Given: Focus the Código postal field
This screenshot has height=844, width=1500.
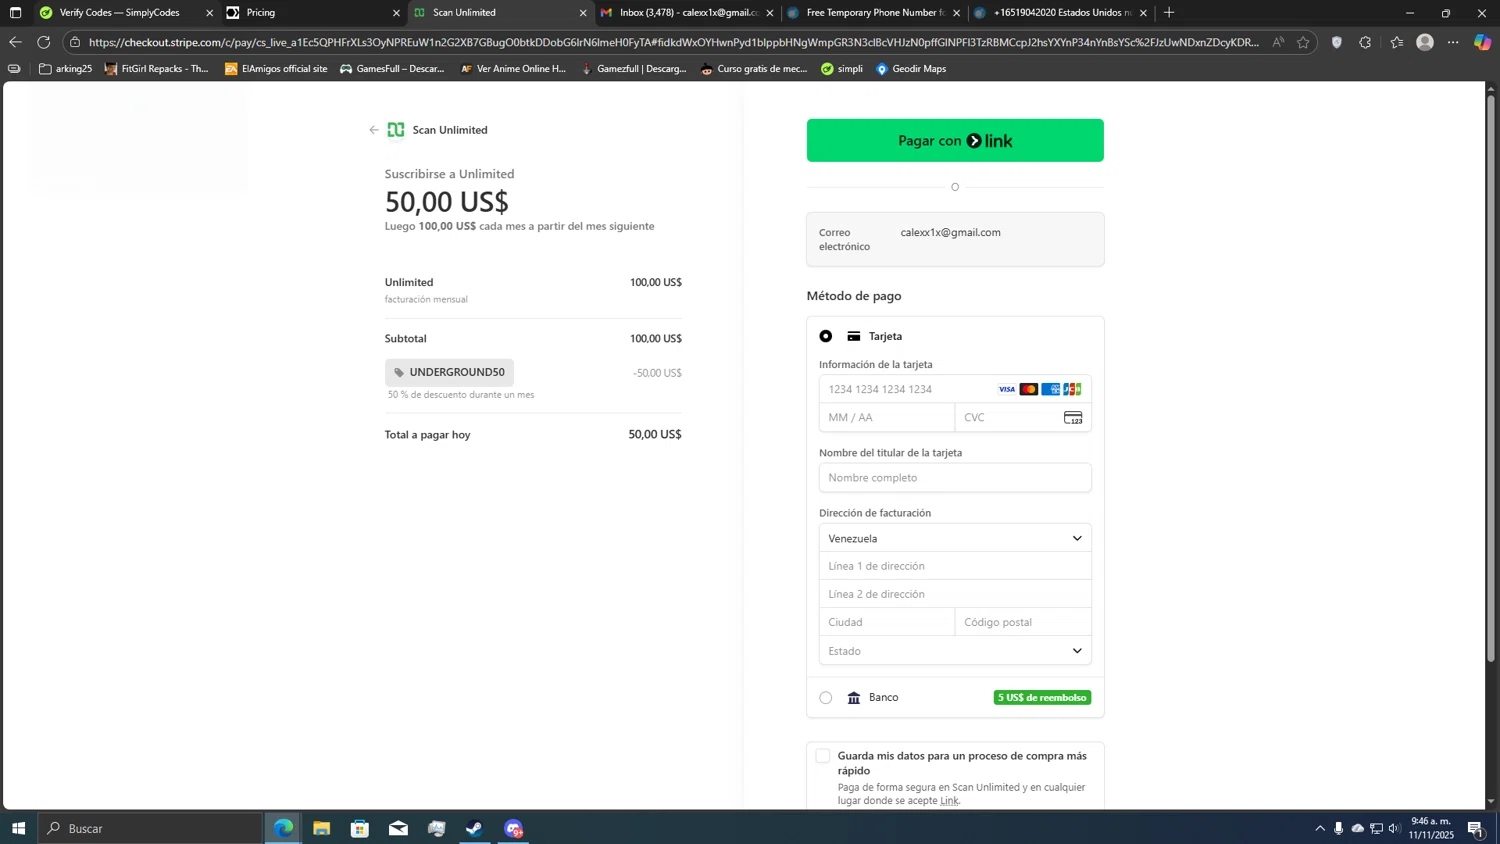Looking at the screenshot, I should (x=1023, y=622).
